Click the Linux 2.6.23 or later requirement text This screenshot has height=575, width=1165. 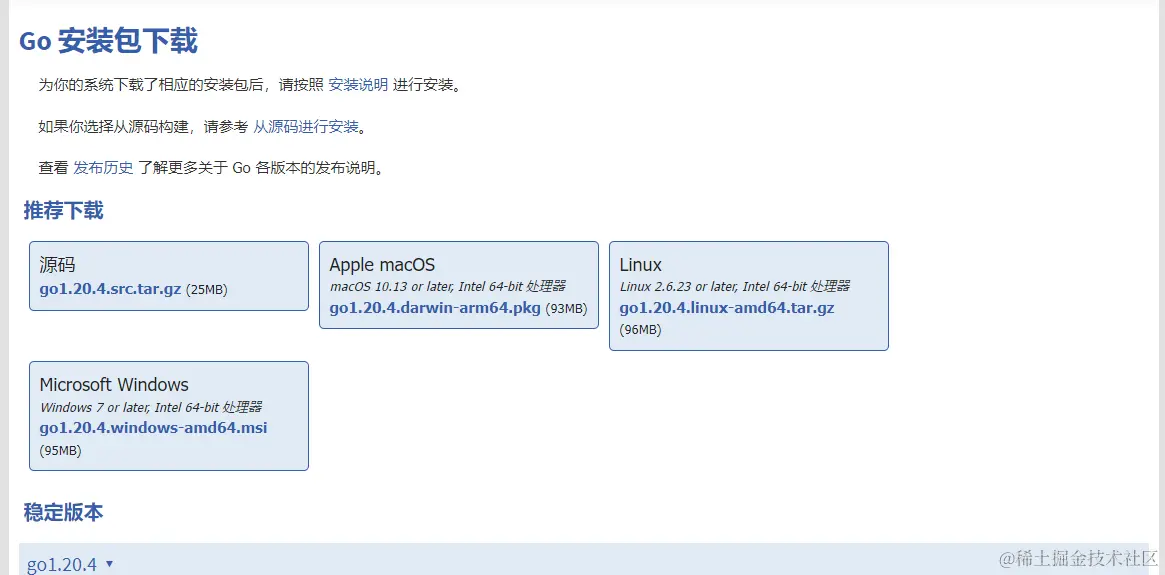coord(734,286)
